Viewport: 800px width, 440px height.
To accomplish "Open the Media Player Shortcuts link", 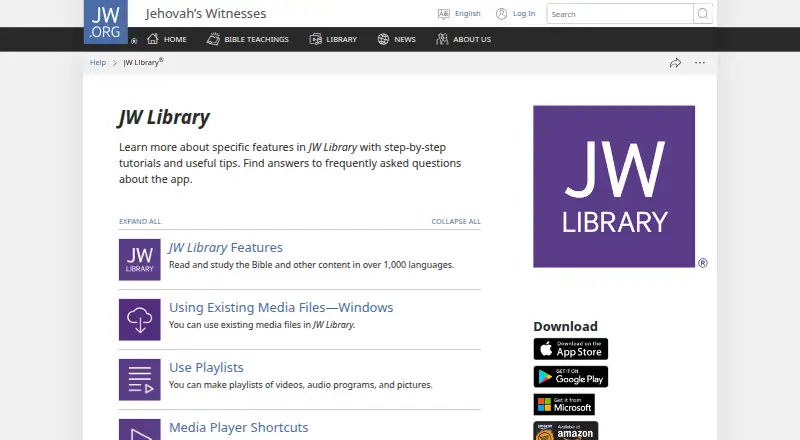I will (x=238, y=427).
